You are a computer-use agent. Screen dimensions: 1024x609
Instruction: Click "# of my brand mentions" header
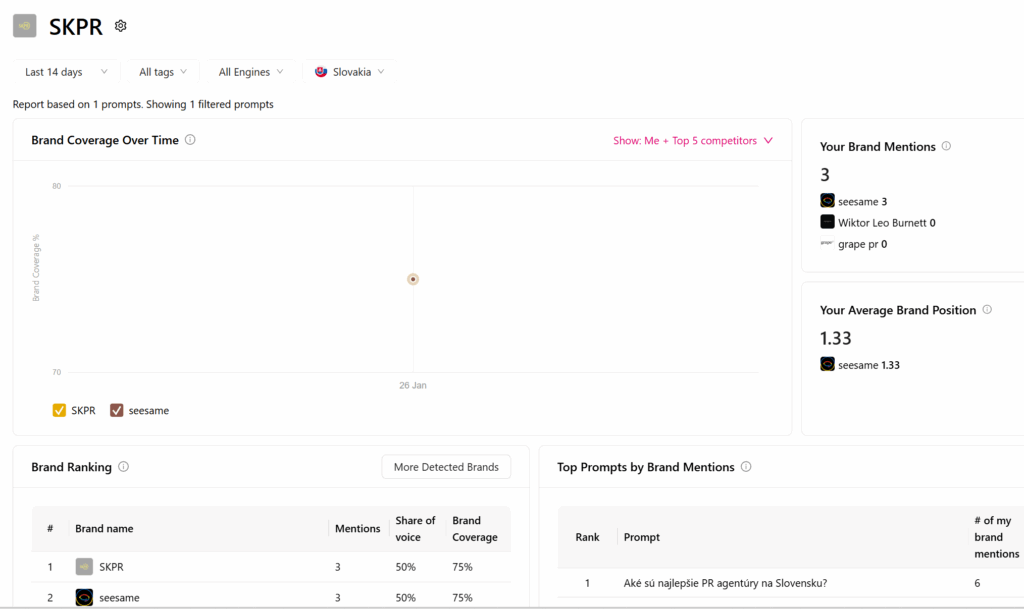997,537
